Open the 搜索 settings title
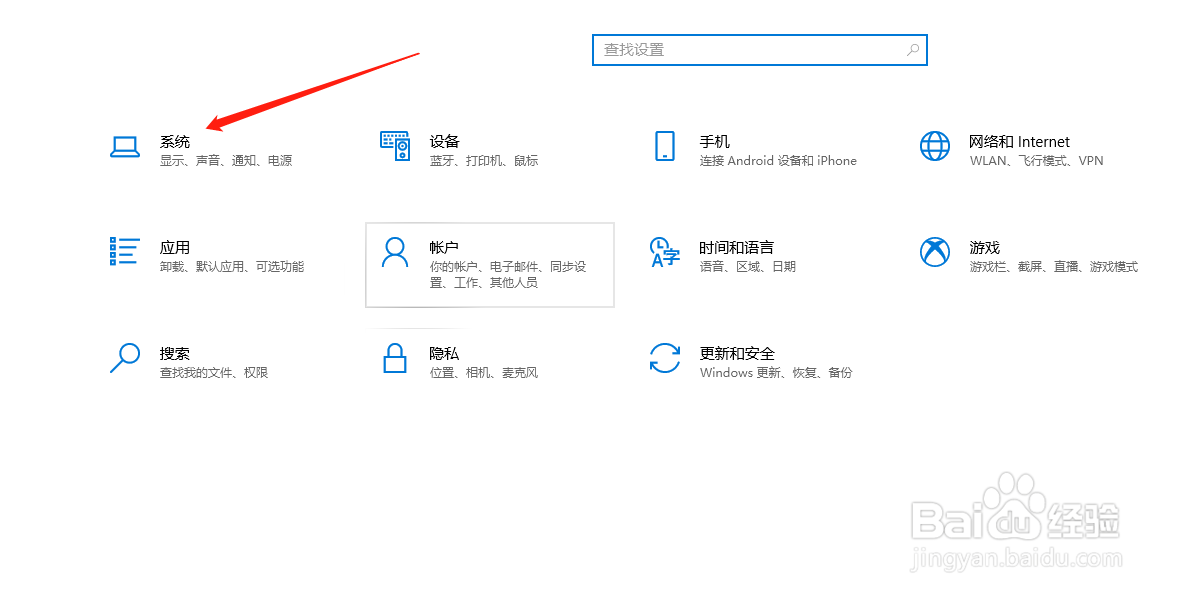This screenshot has height=599, width=1187. point(175,354)
